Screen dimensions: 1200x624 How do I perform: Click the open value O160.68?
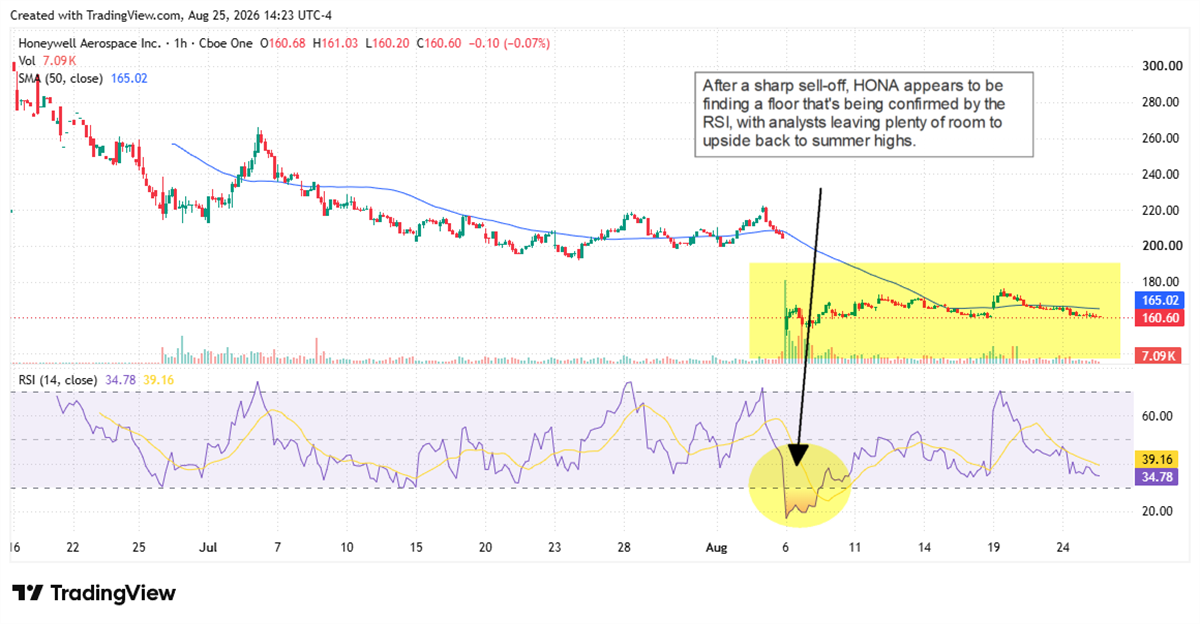(x=285, y=44)
